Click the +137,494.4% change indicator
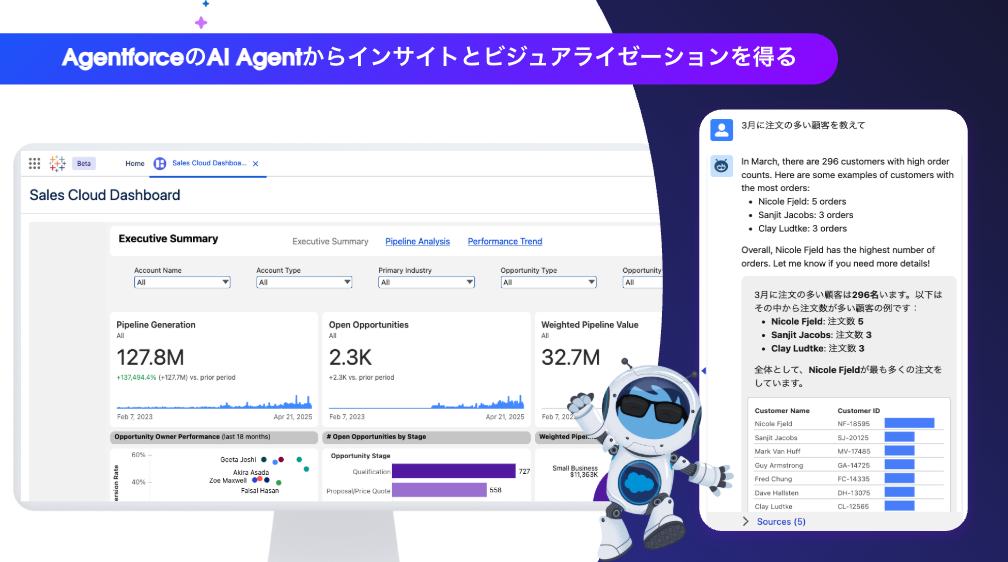 136,377
